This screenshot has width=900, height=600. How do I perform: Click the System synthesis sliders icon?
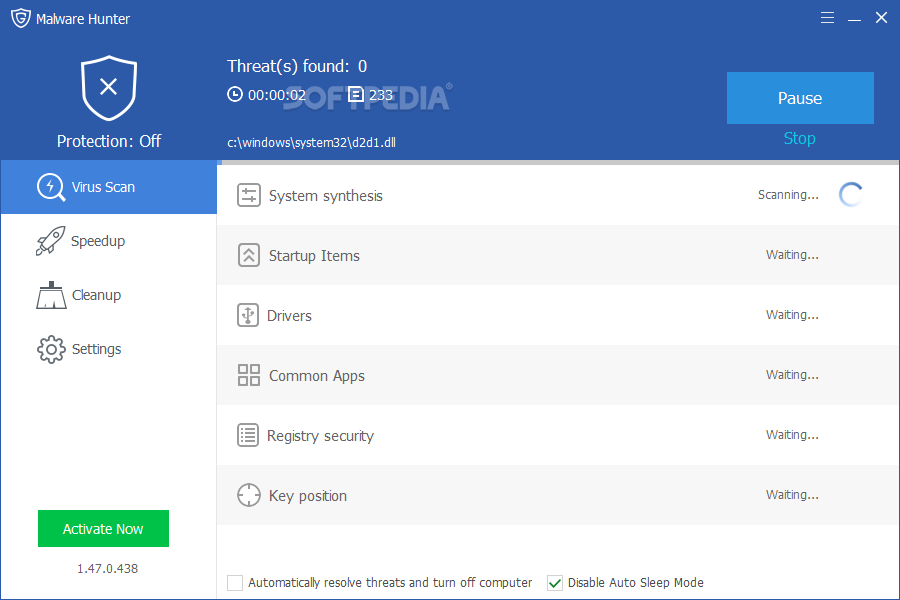[x=249, y=195]
